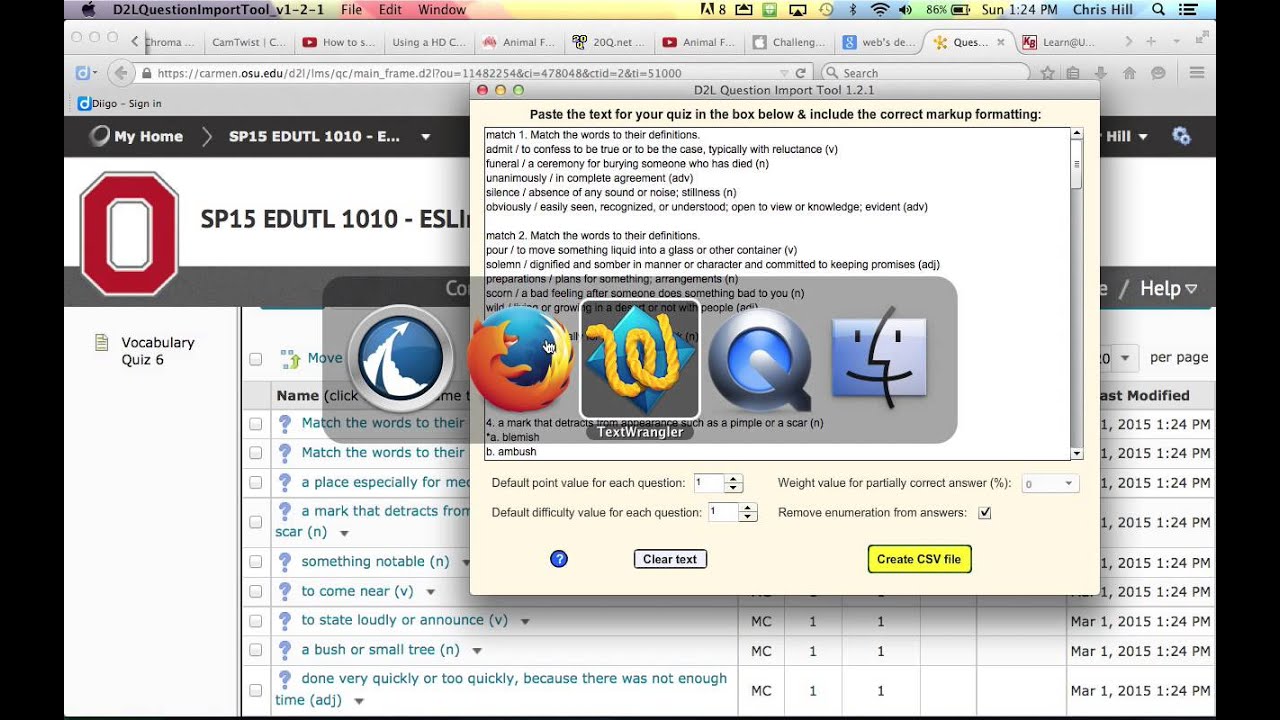
Task: Expand 'a bush or small tree' action menu
Action: pyautogui.click(x=477, y=652)
